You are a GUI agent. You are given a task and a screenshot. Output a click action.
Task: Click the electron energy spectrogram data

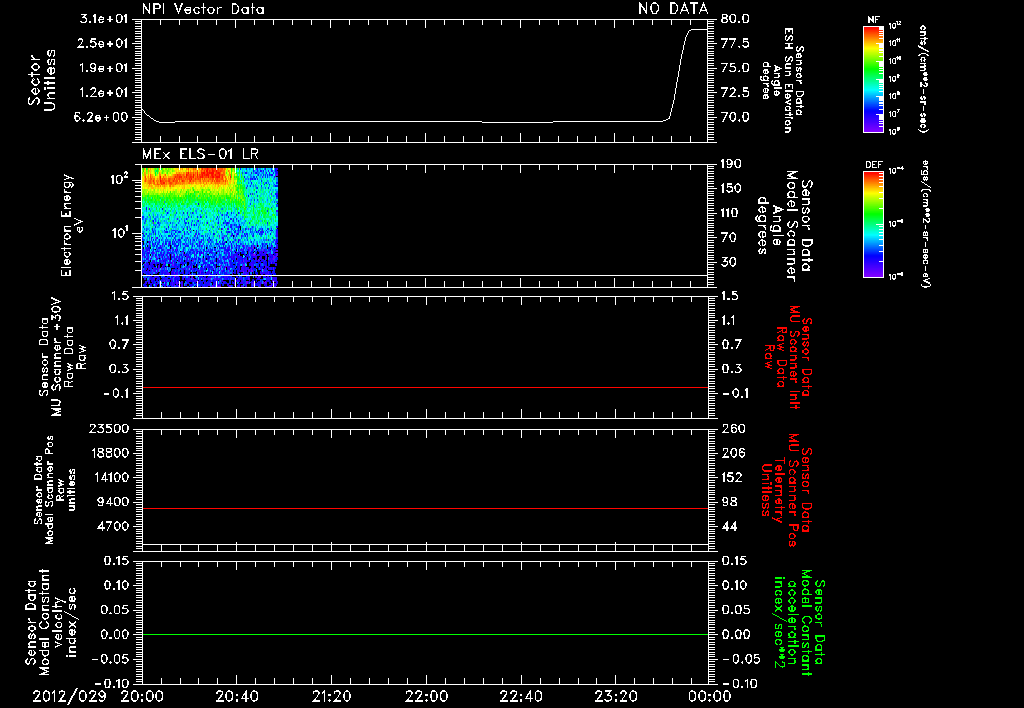pos(210,227)
